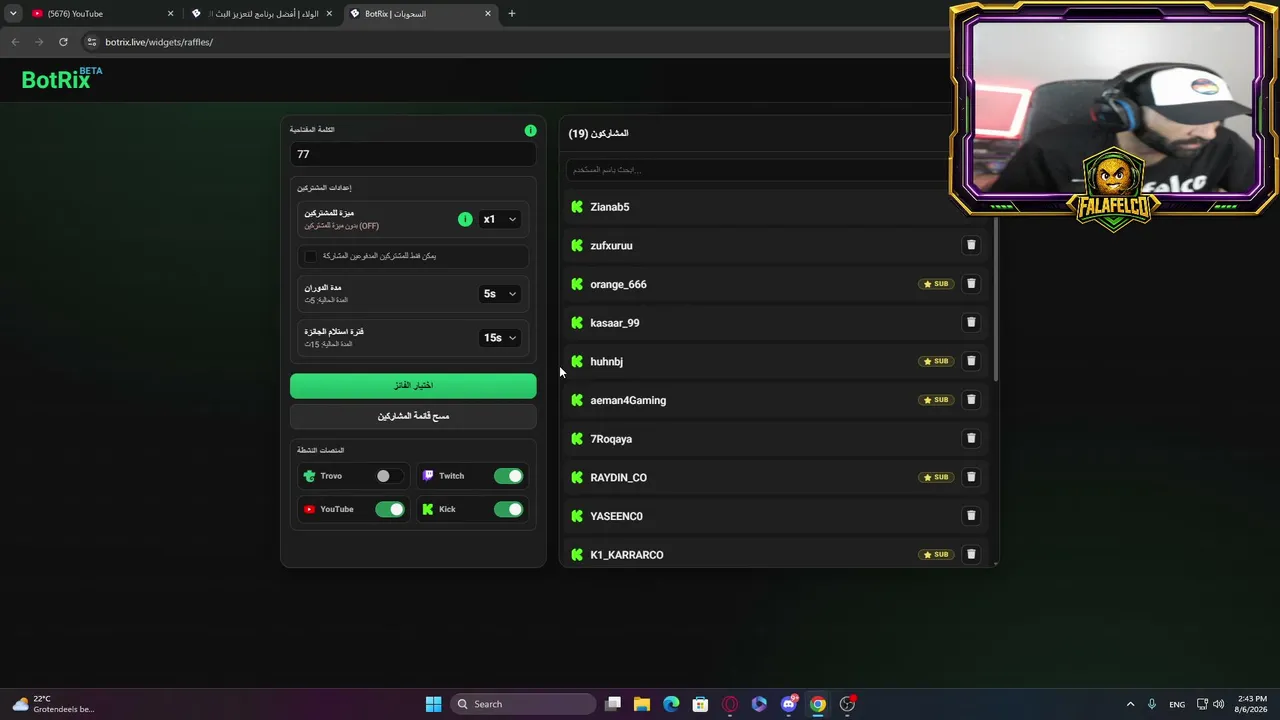The width and height of the screenshot is (1280, 720).
Task: Open OBS Studio from the taskbar
Action: coord(847,704)
